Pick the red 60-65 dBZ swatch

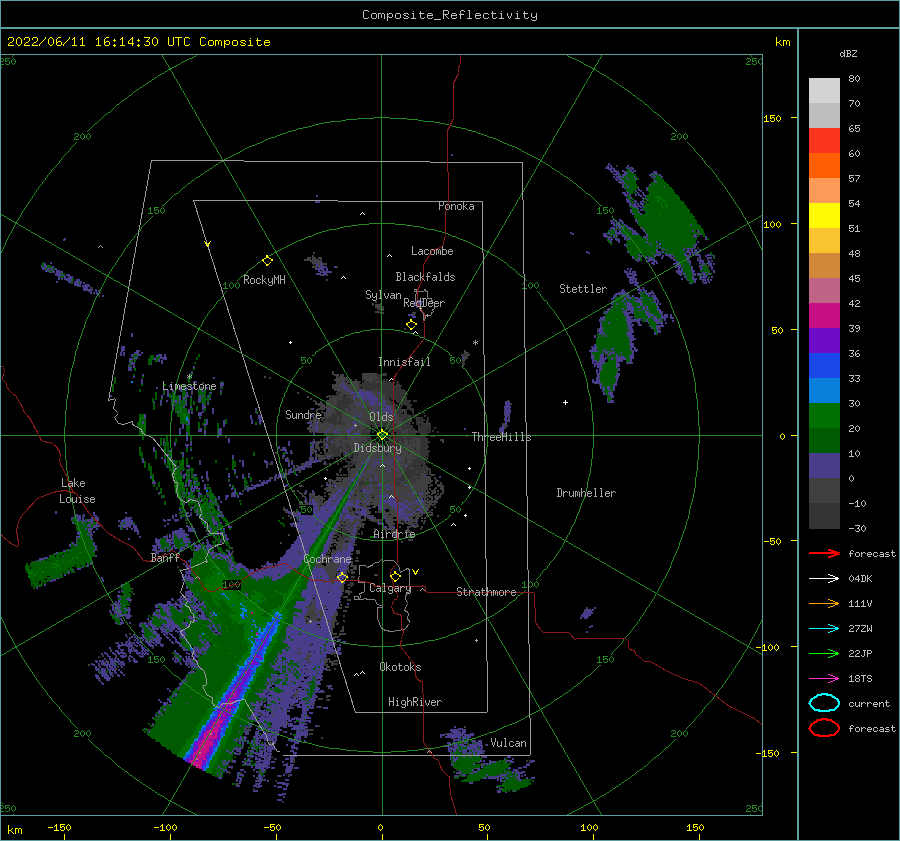click(x=824, y=141)
